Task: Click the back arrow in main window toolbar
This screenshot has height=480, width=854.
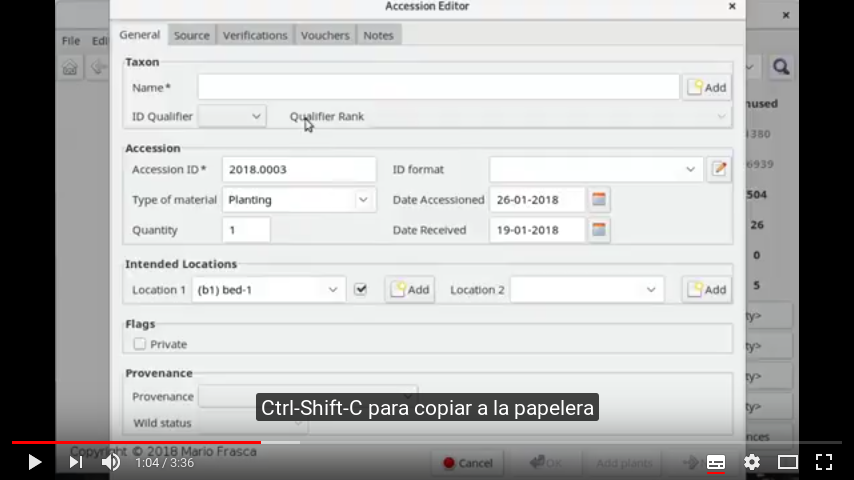Action: click(99, 68)
